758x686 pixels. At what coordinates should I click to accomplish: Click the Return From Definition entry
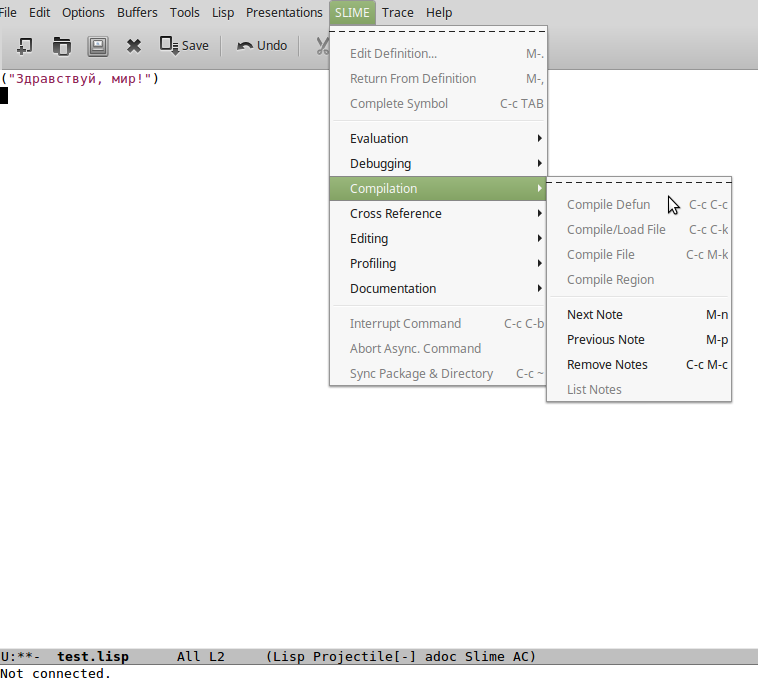pyautogui.click(x=438, y=79)
